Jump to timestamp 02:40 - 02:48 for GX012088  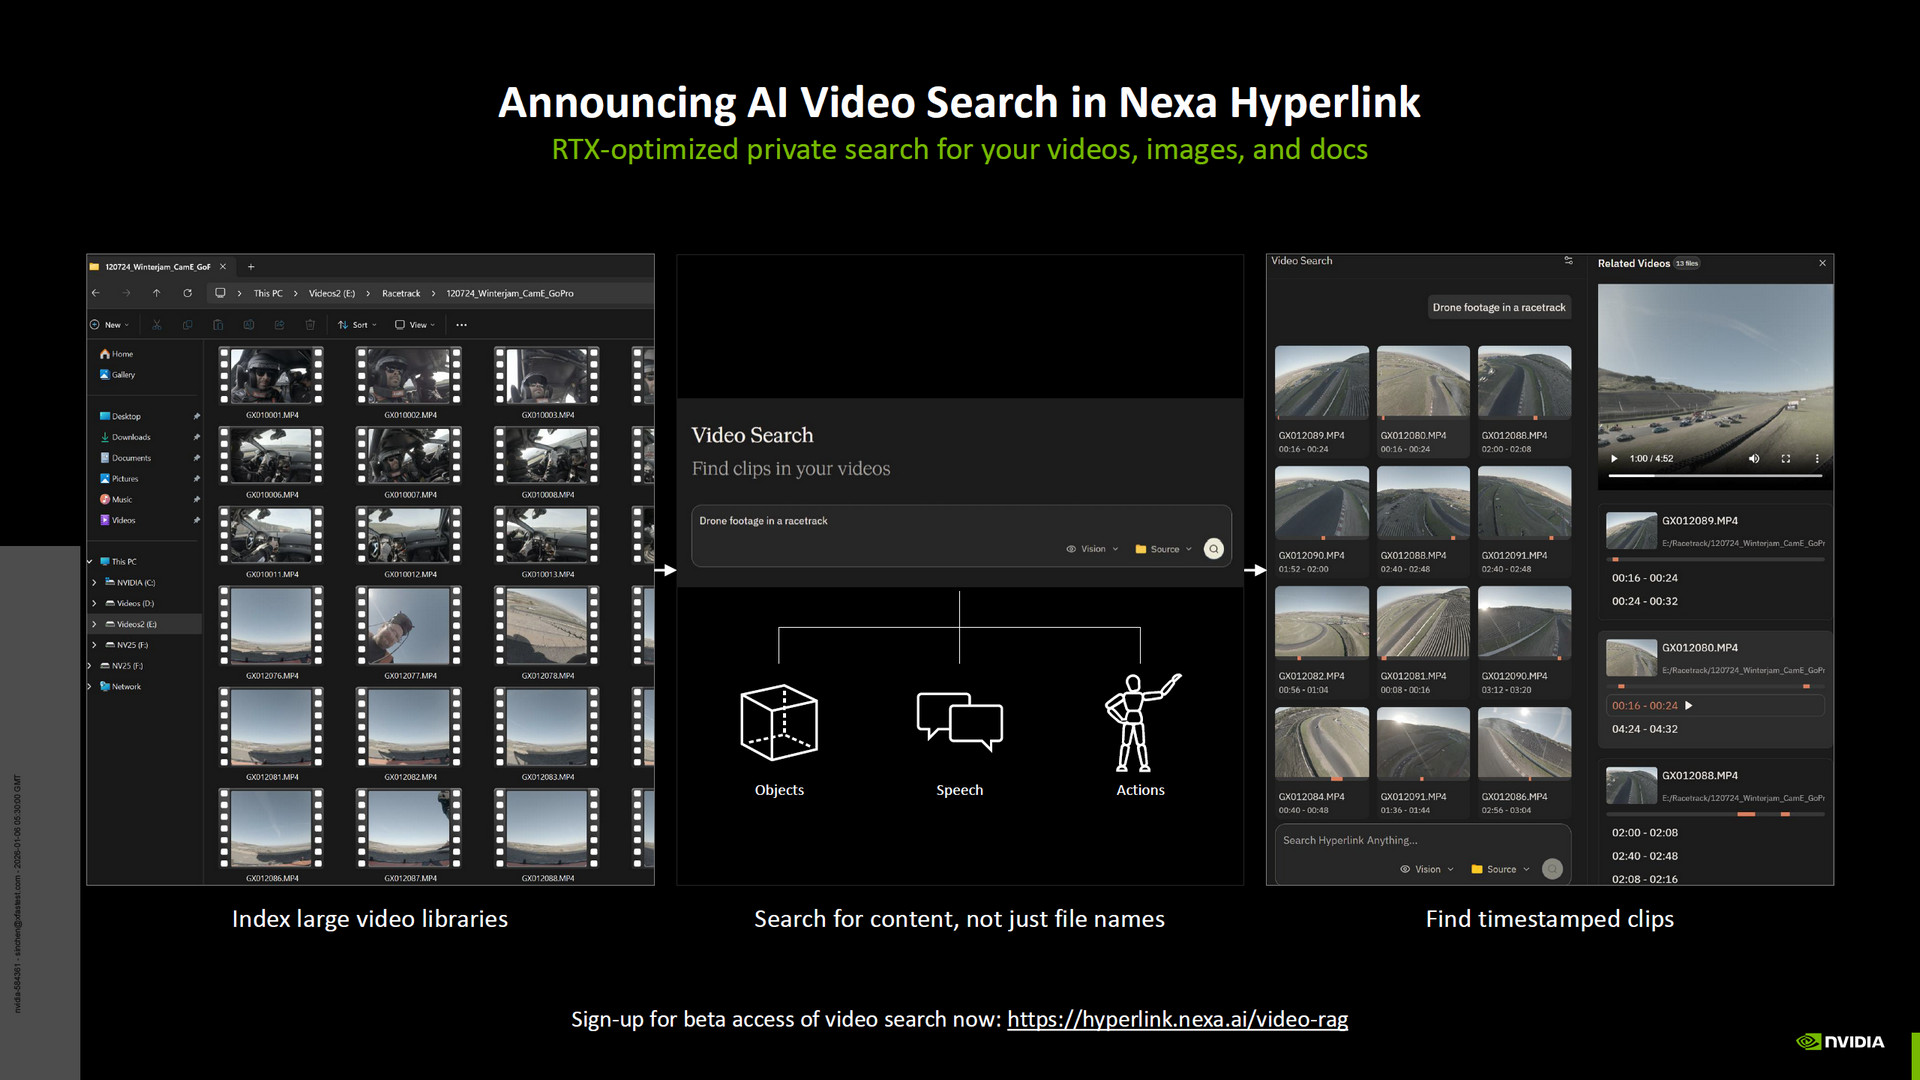click(x=1644, y=856)
